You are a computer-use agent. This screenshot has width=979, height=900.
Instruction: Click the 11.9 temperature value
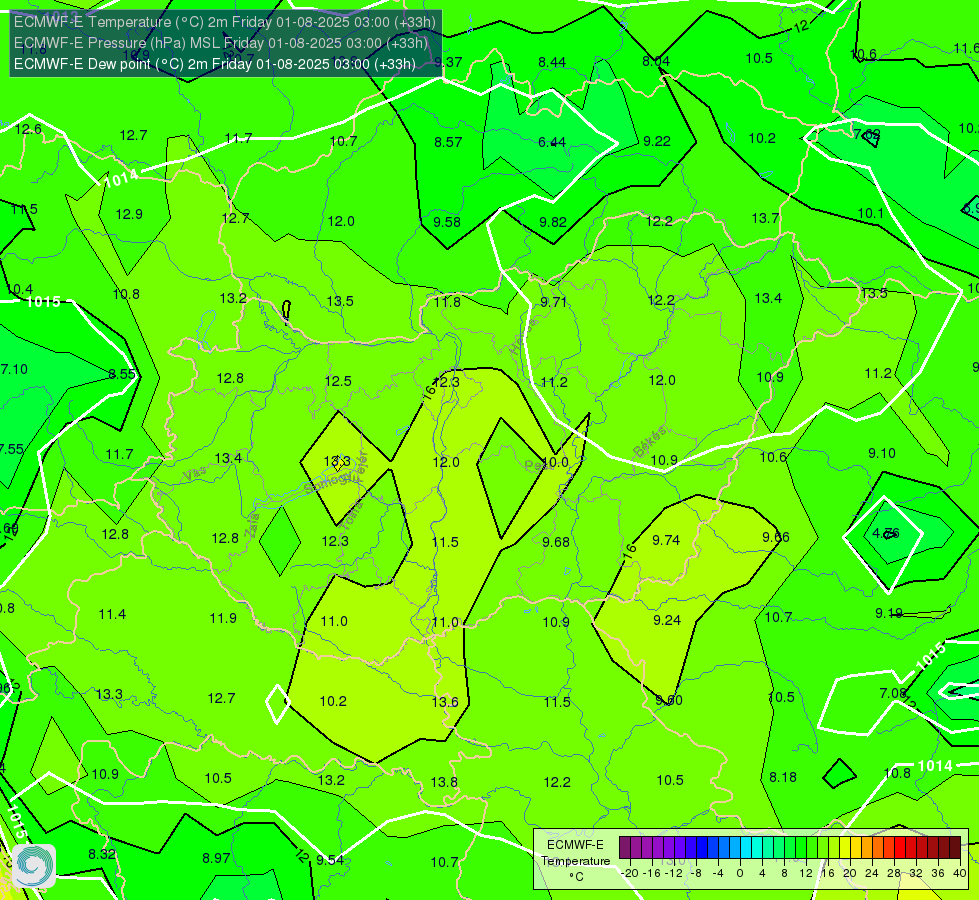point(223,618)
